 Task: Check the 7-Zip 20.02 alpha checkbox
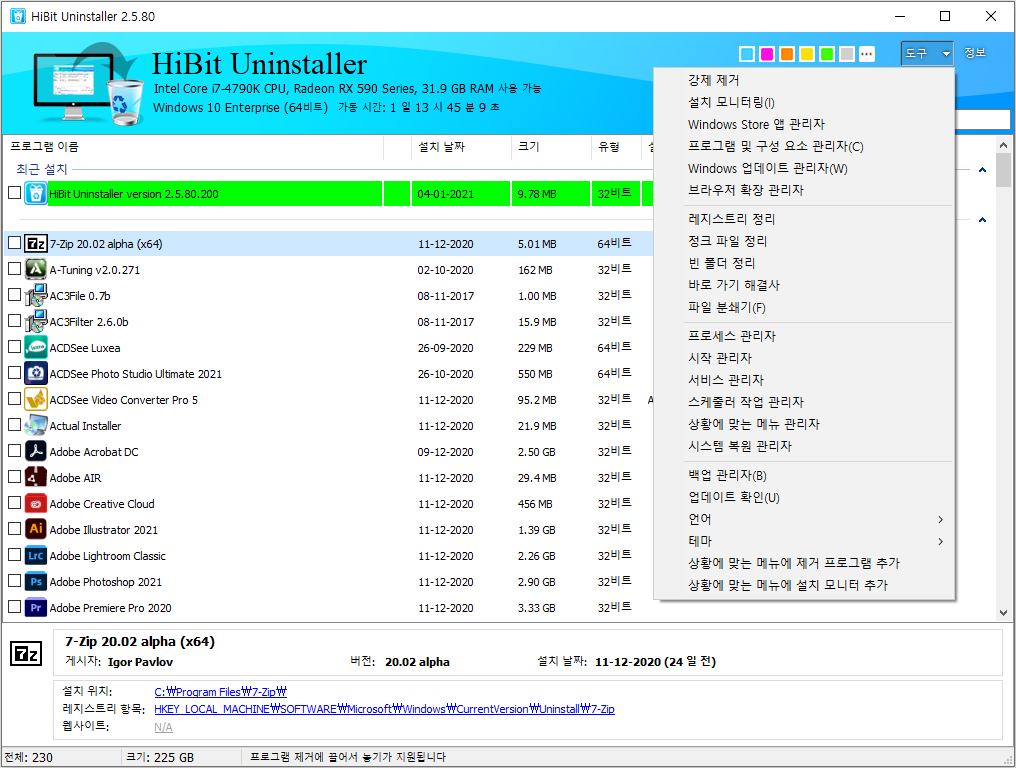[x=14, y=243]
